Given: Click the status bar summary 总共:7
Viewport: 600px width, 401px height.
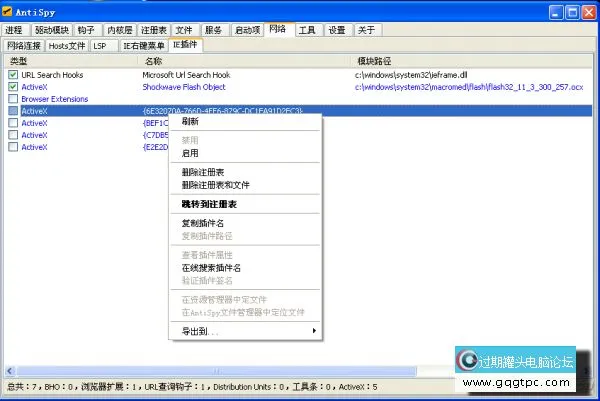Looking at the screenshot, I should coord(21,387).
